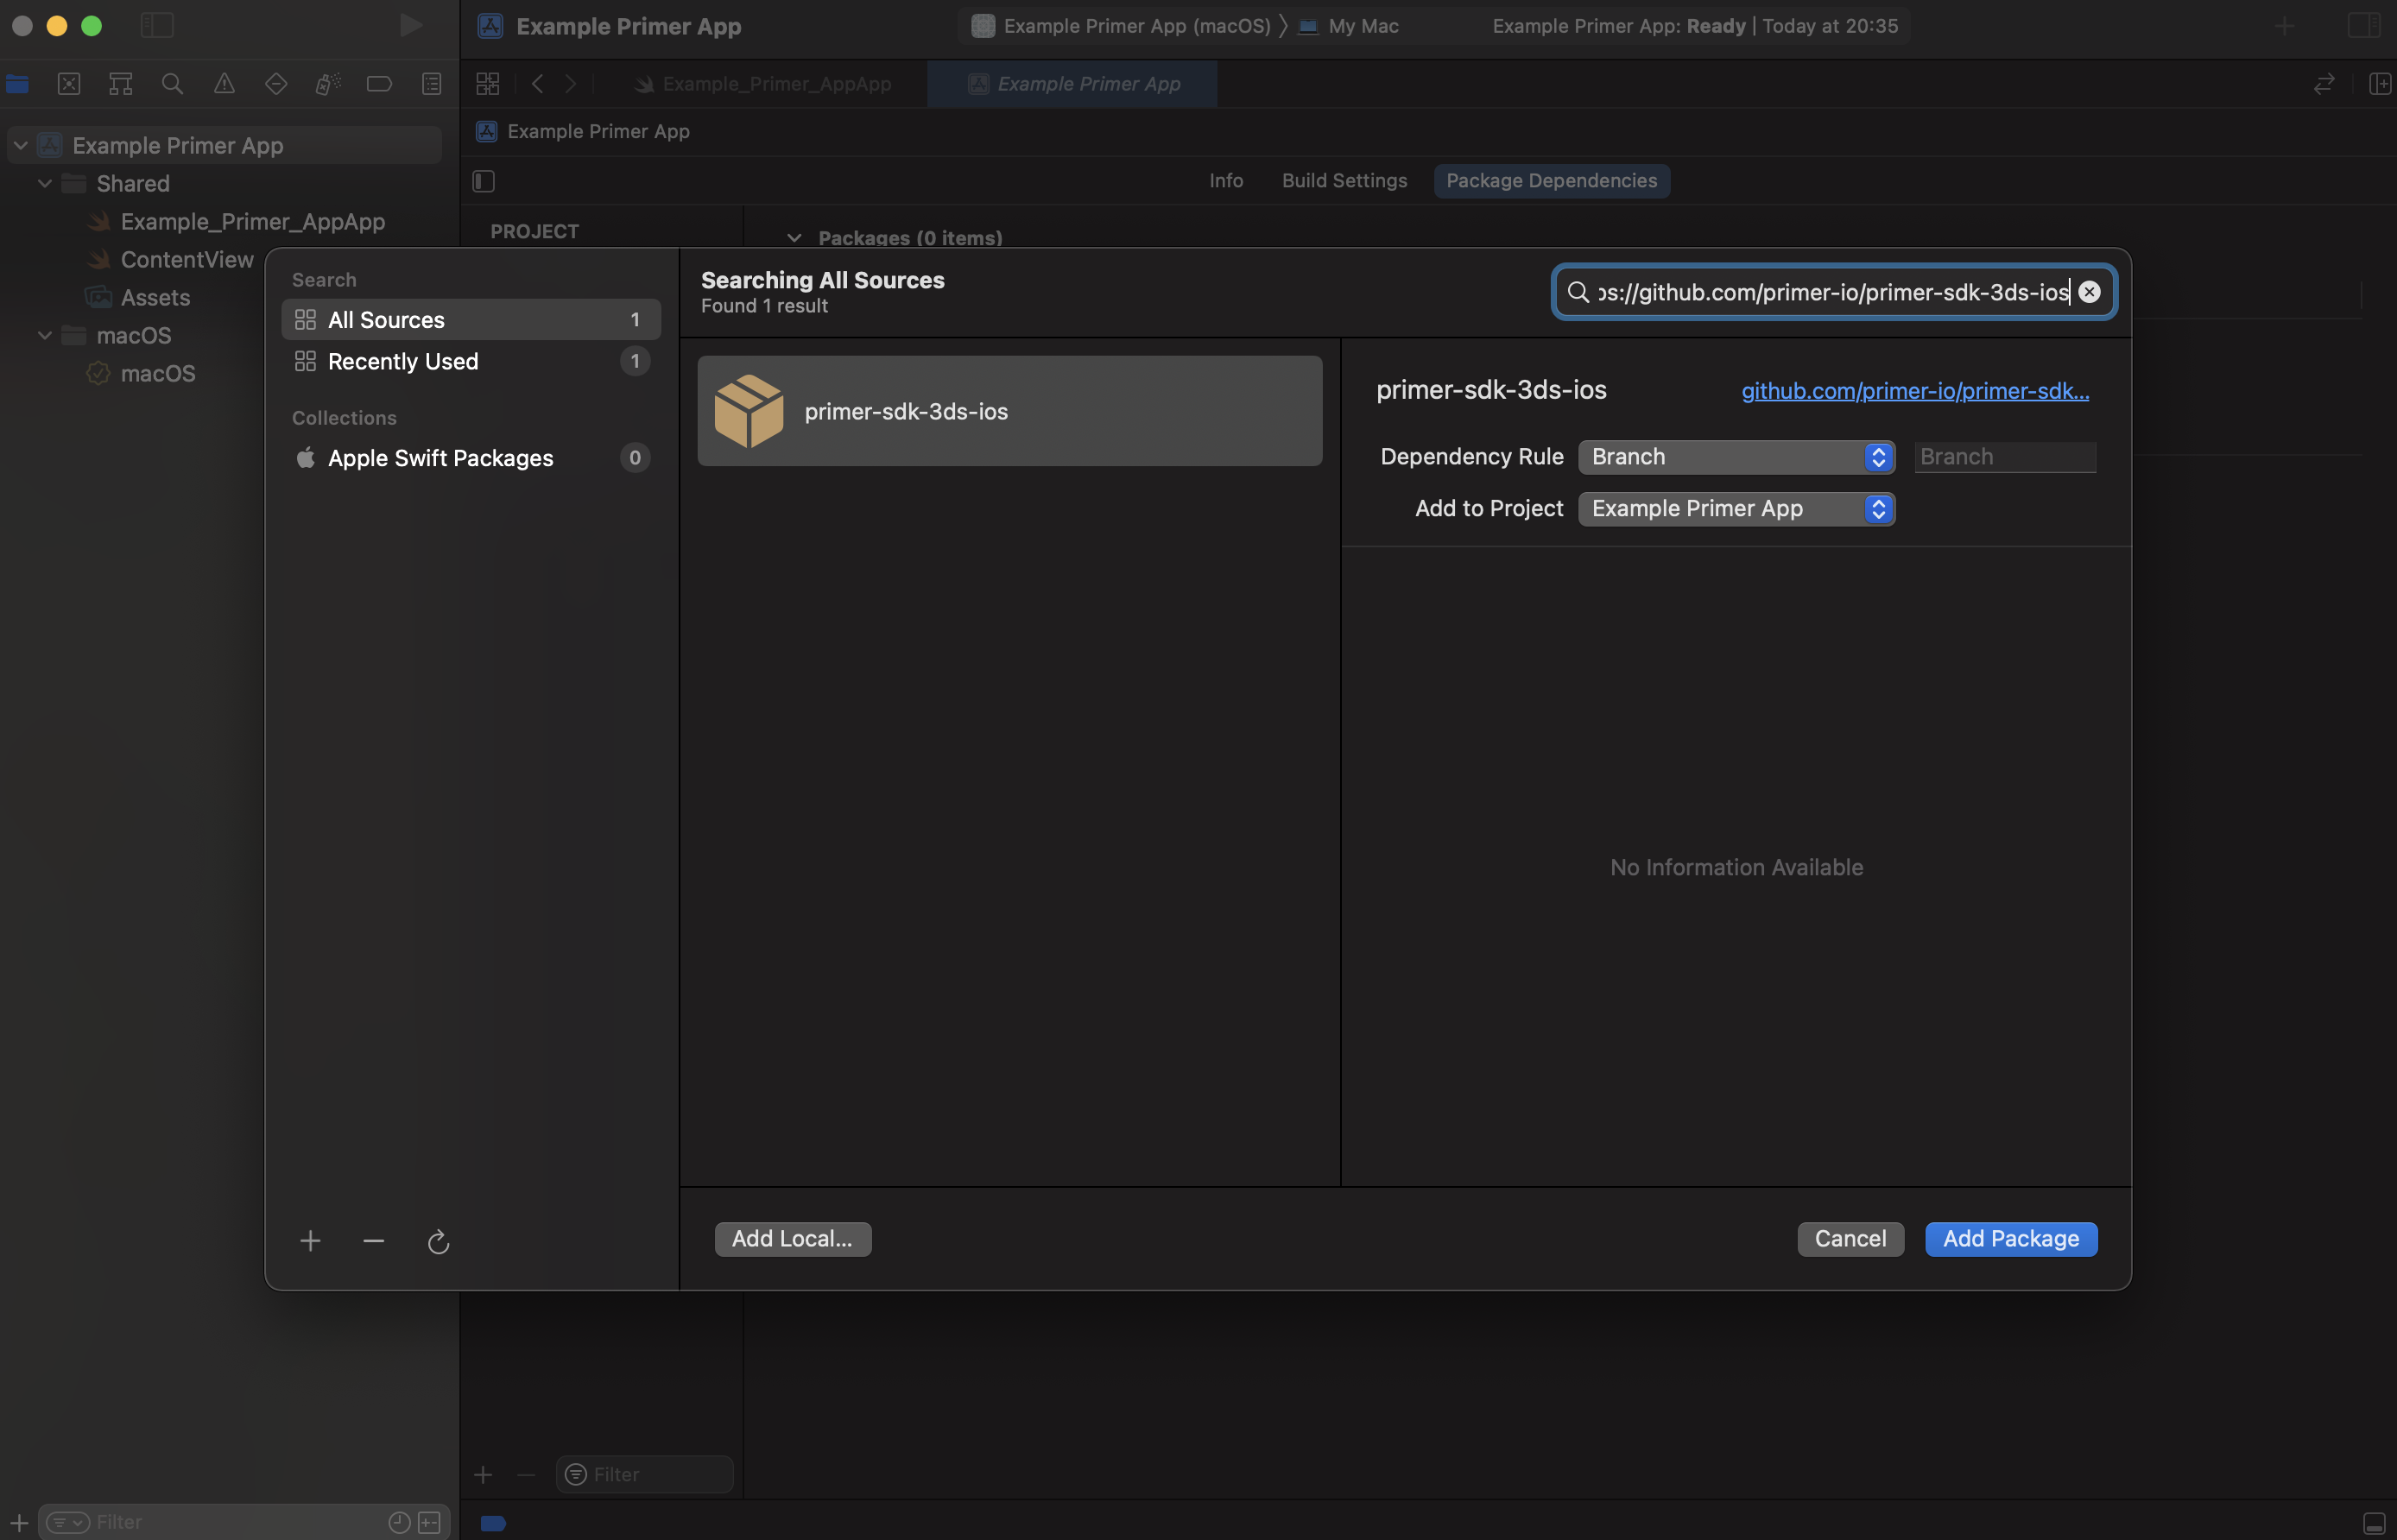The width and height of the screenshot is (2397, 1540).
Task: Open the Add to Project dropdown
Action: click(x=1736, y=509)
